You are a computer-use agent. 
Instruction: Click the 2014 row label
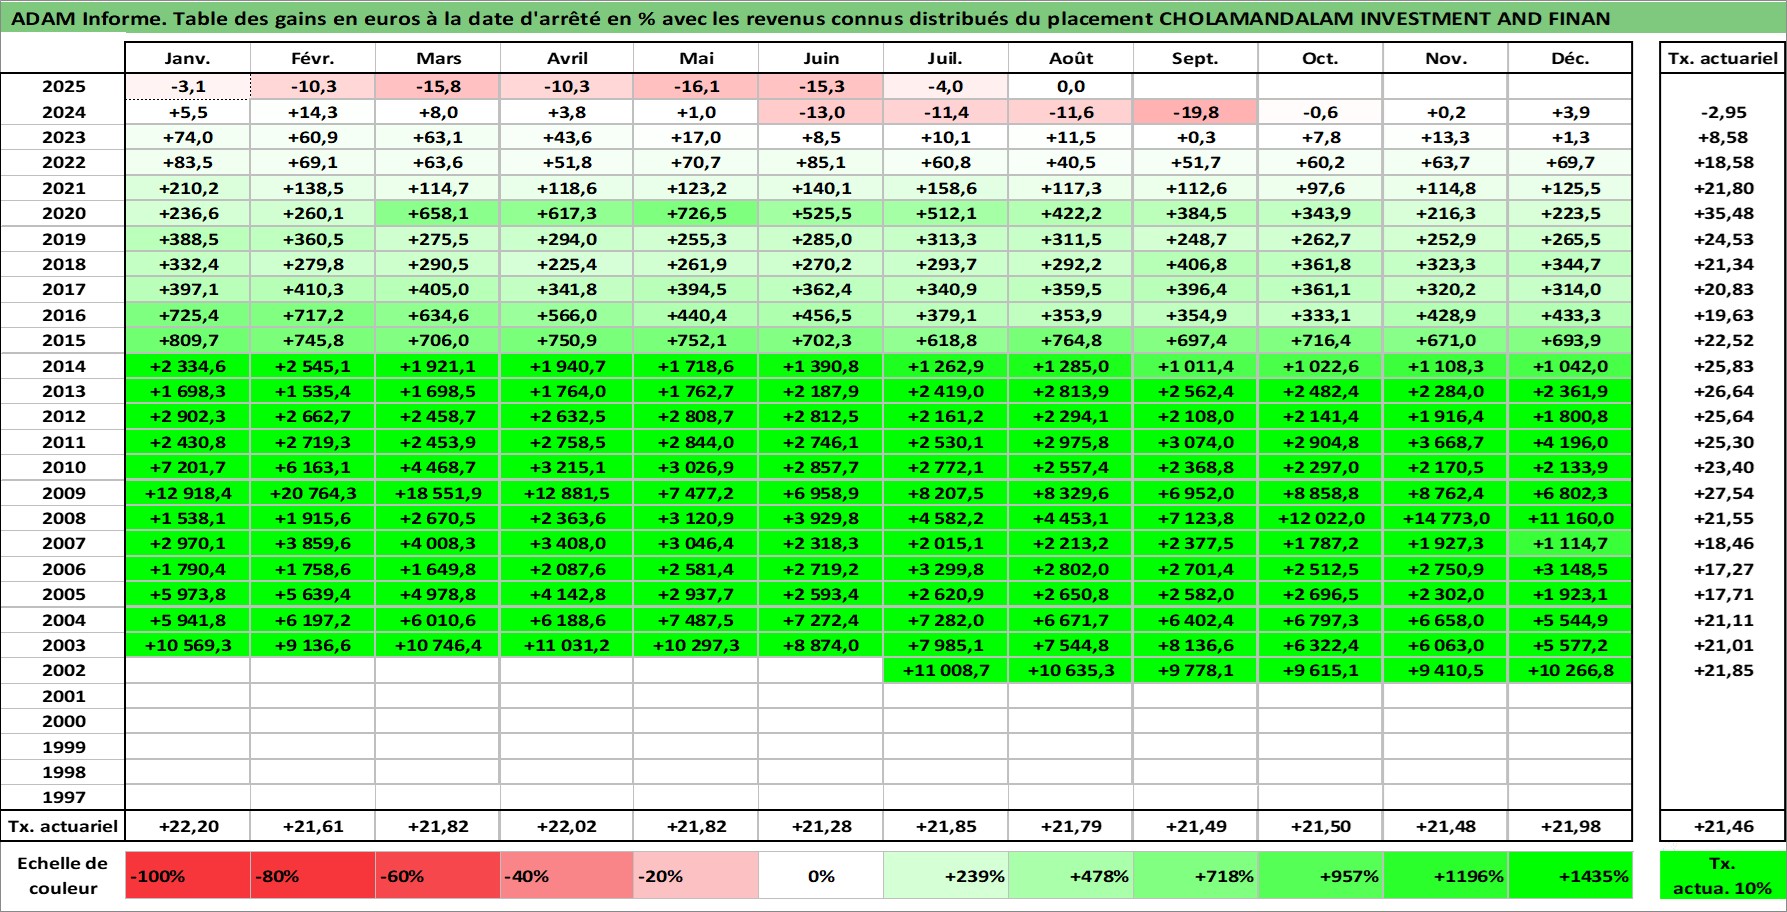(x=63, y=366)
